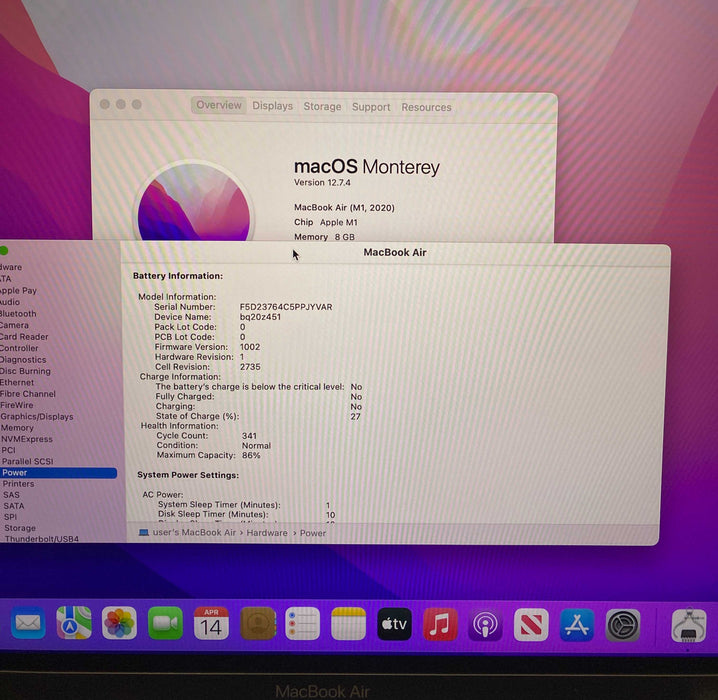Switch to the Displays tab

(272, 106)
